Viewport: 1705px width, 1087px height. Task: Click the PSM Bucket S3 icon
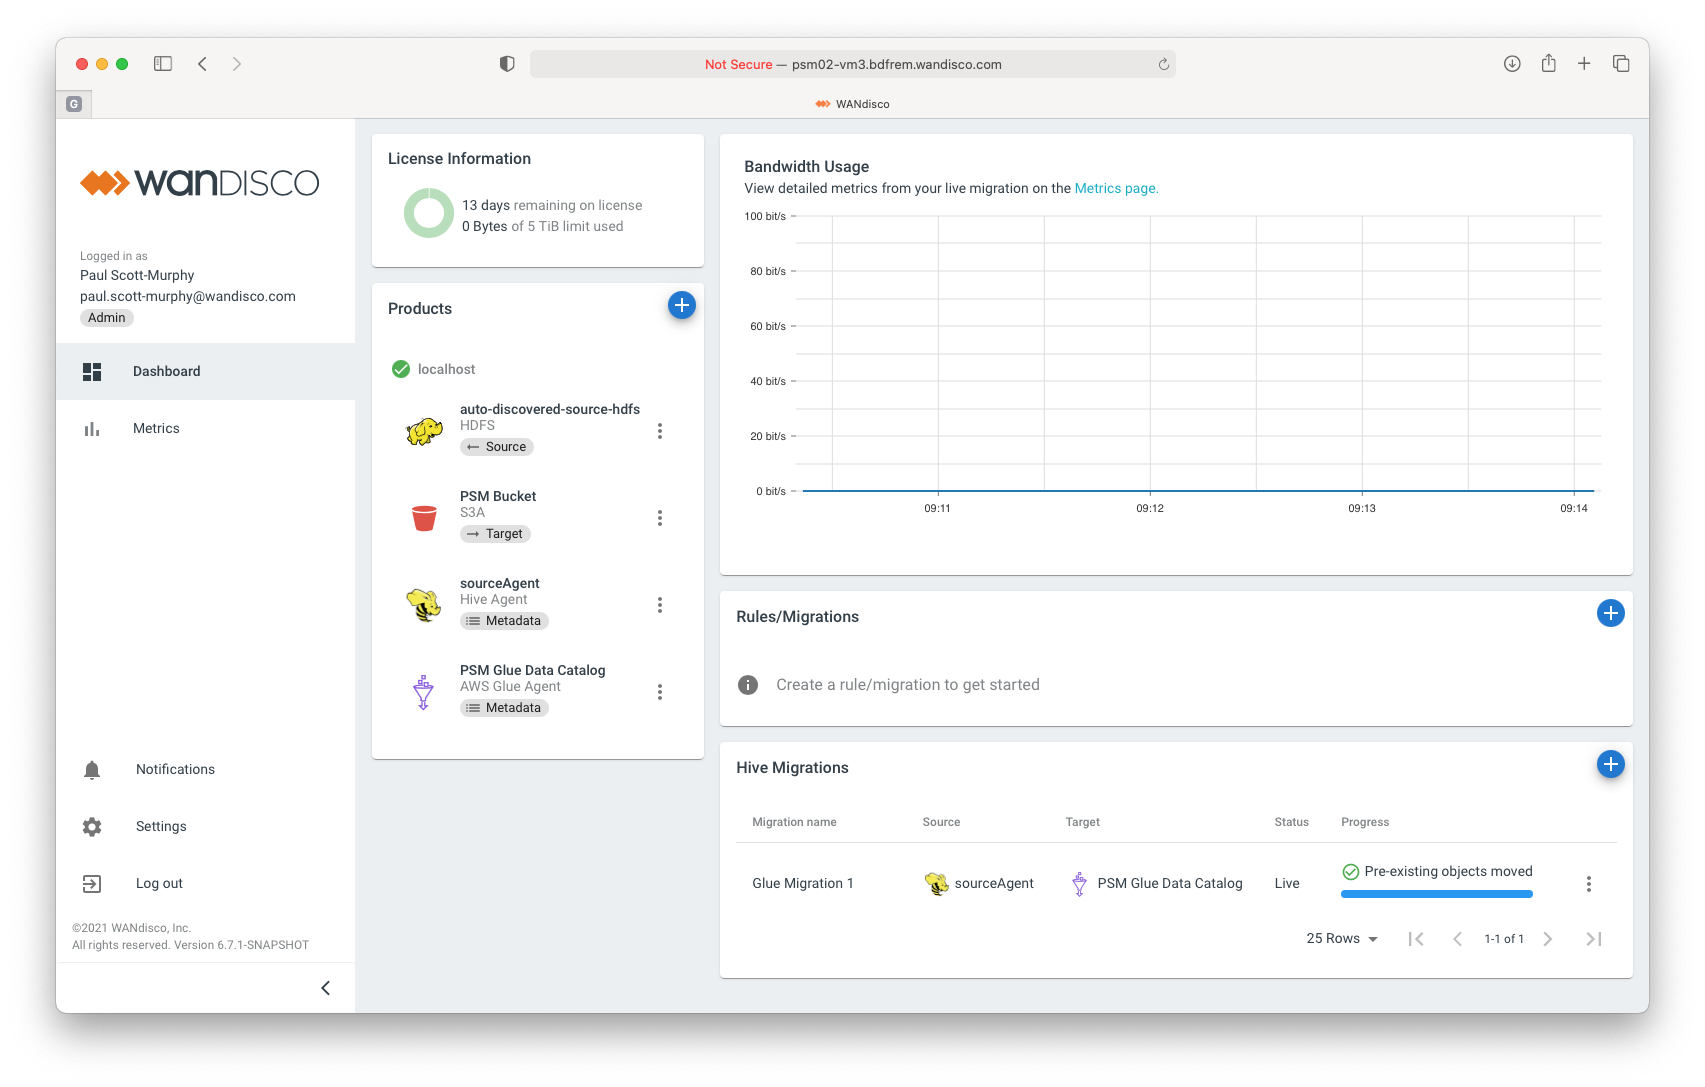(x=424, y=518)
